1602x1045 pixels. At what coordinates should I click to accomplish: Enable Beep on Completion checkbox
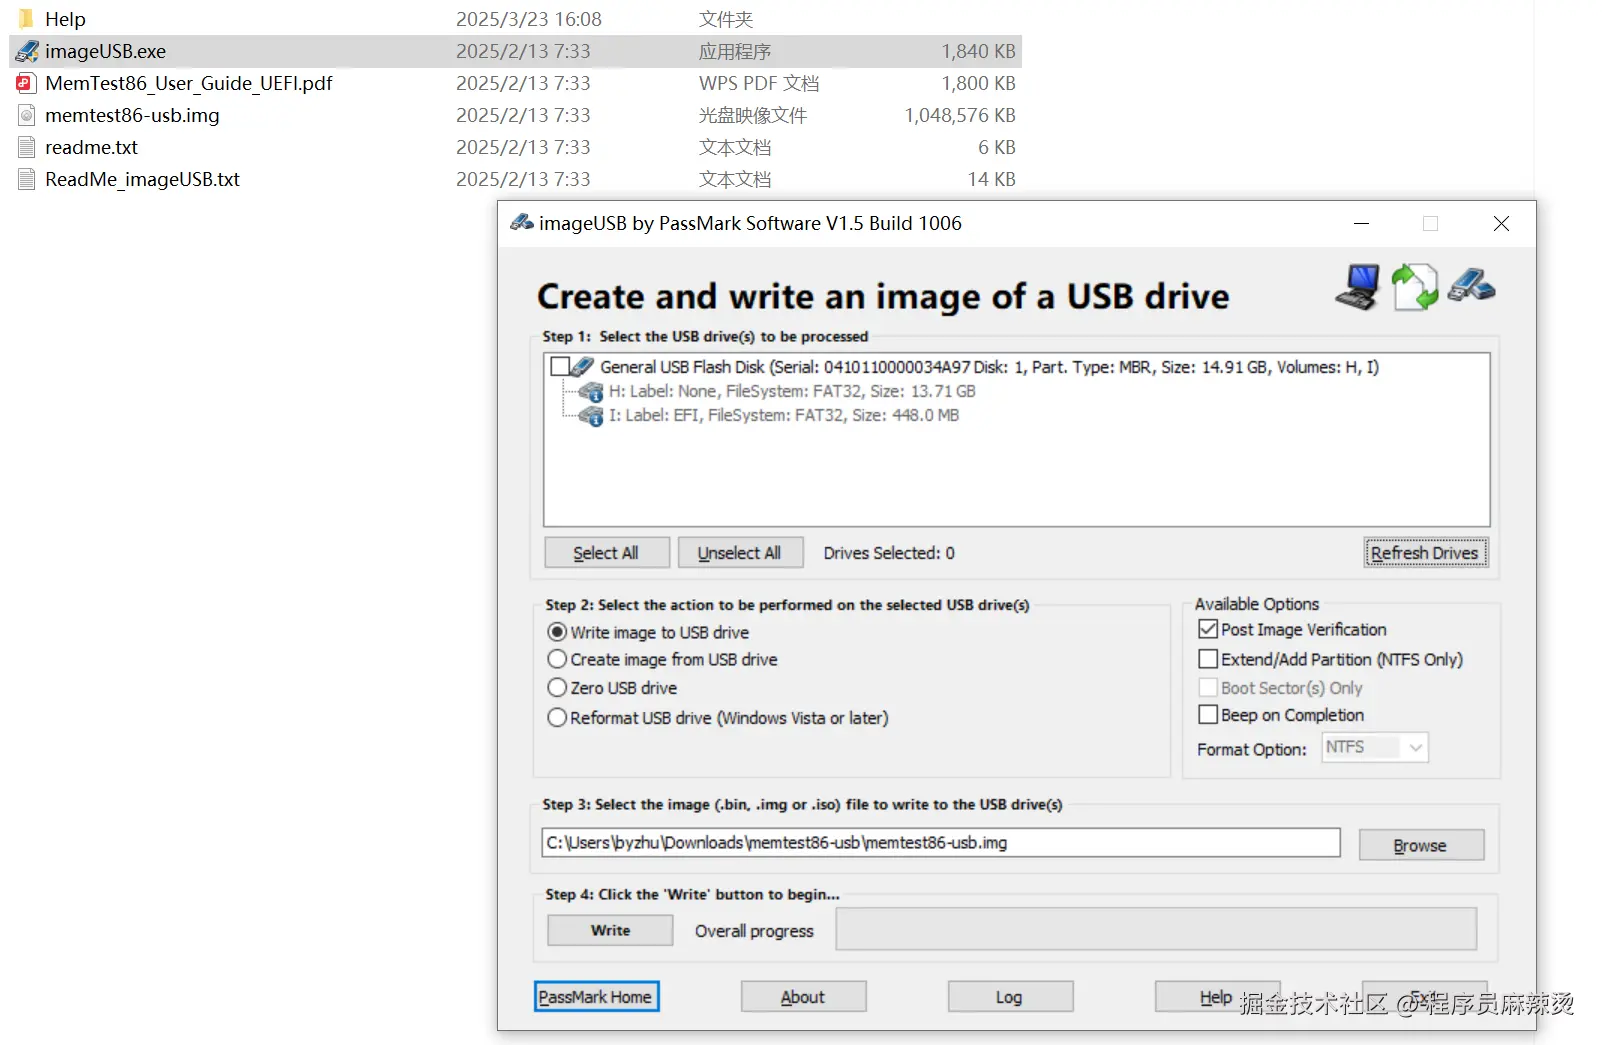point(1208,715)
